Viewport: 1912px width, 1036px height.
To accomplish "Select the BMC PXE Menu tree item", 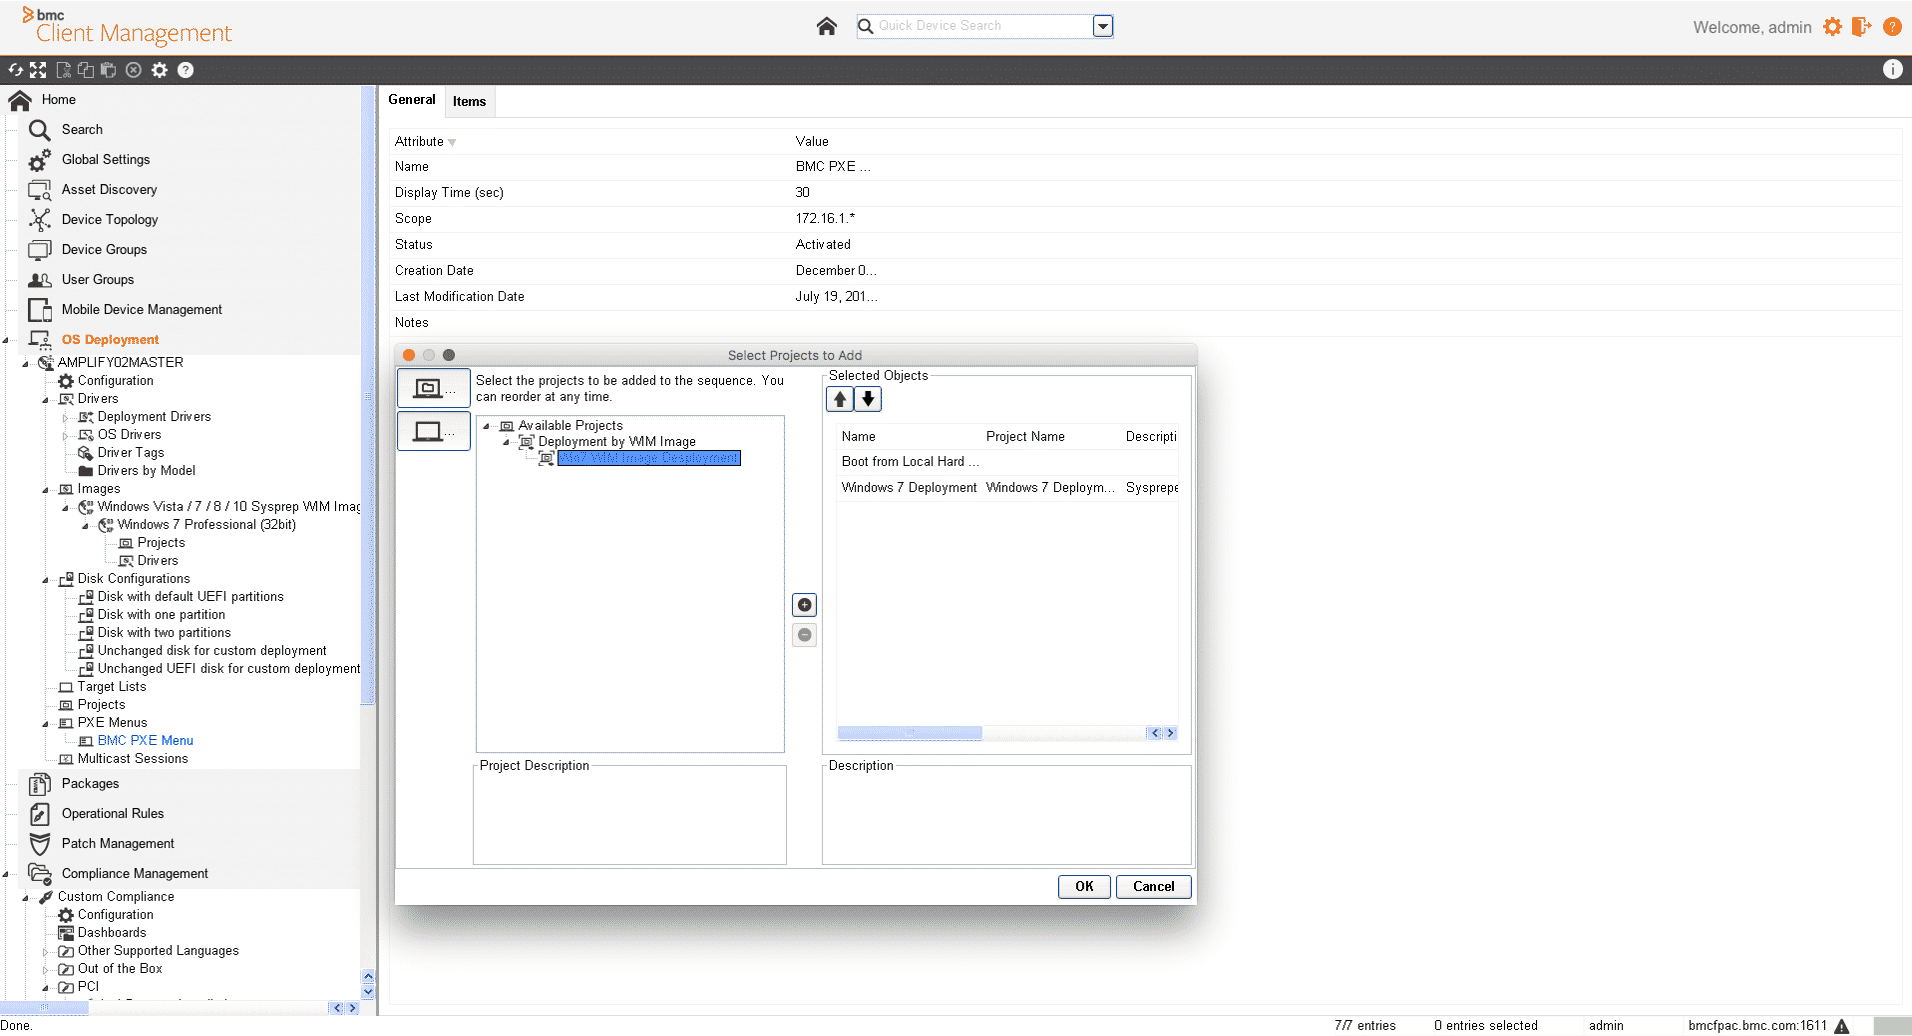I will [x=145, y=740].
